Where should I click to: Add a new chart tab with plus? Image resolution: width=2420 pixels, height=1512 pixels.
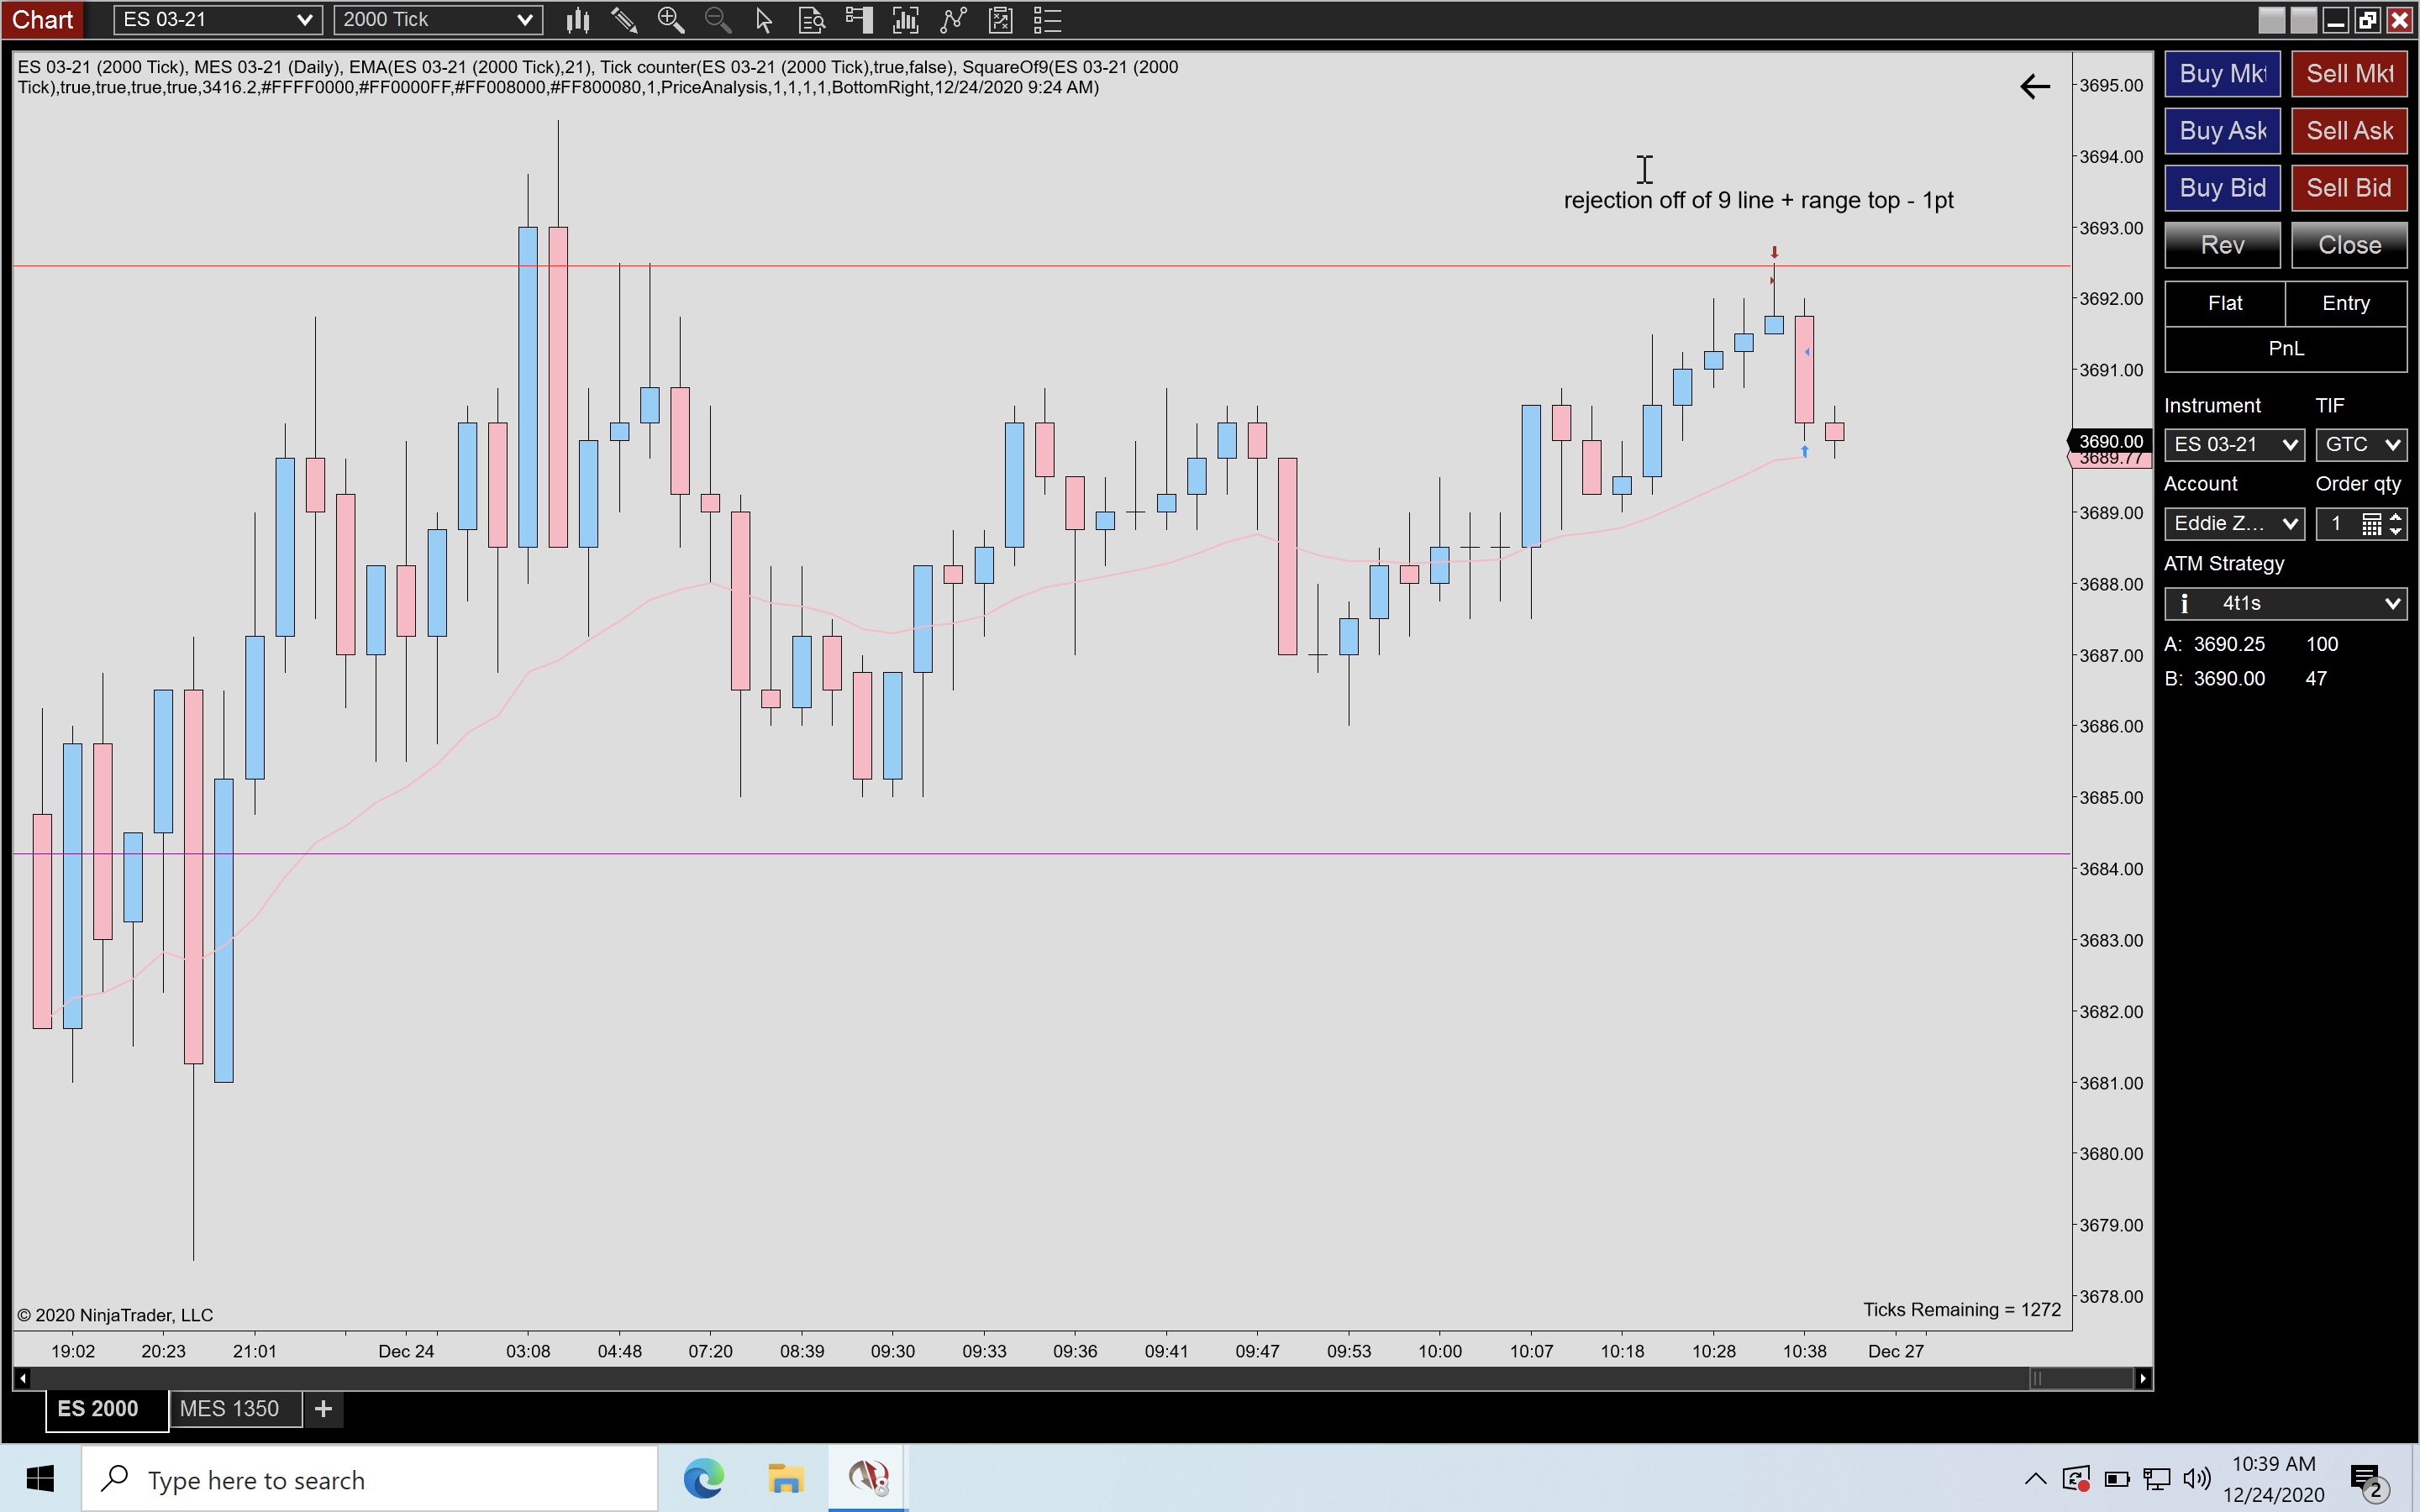pos(323,1409)
